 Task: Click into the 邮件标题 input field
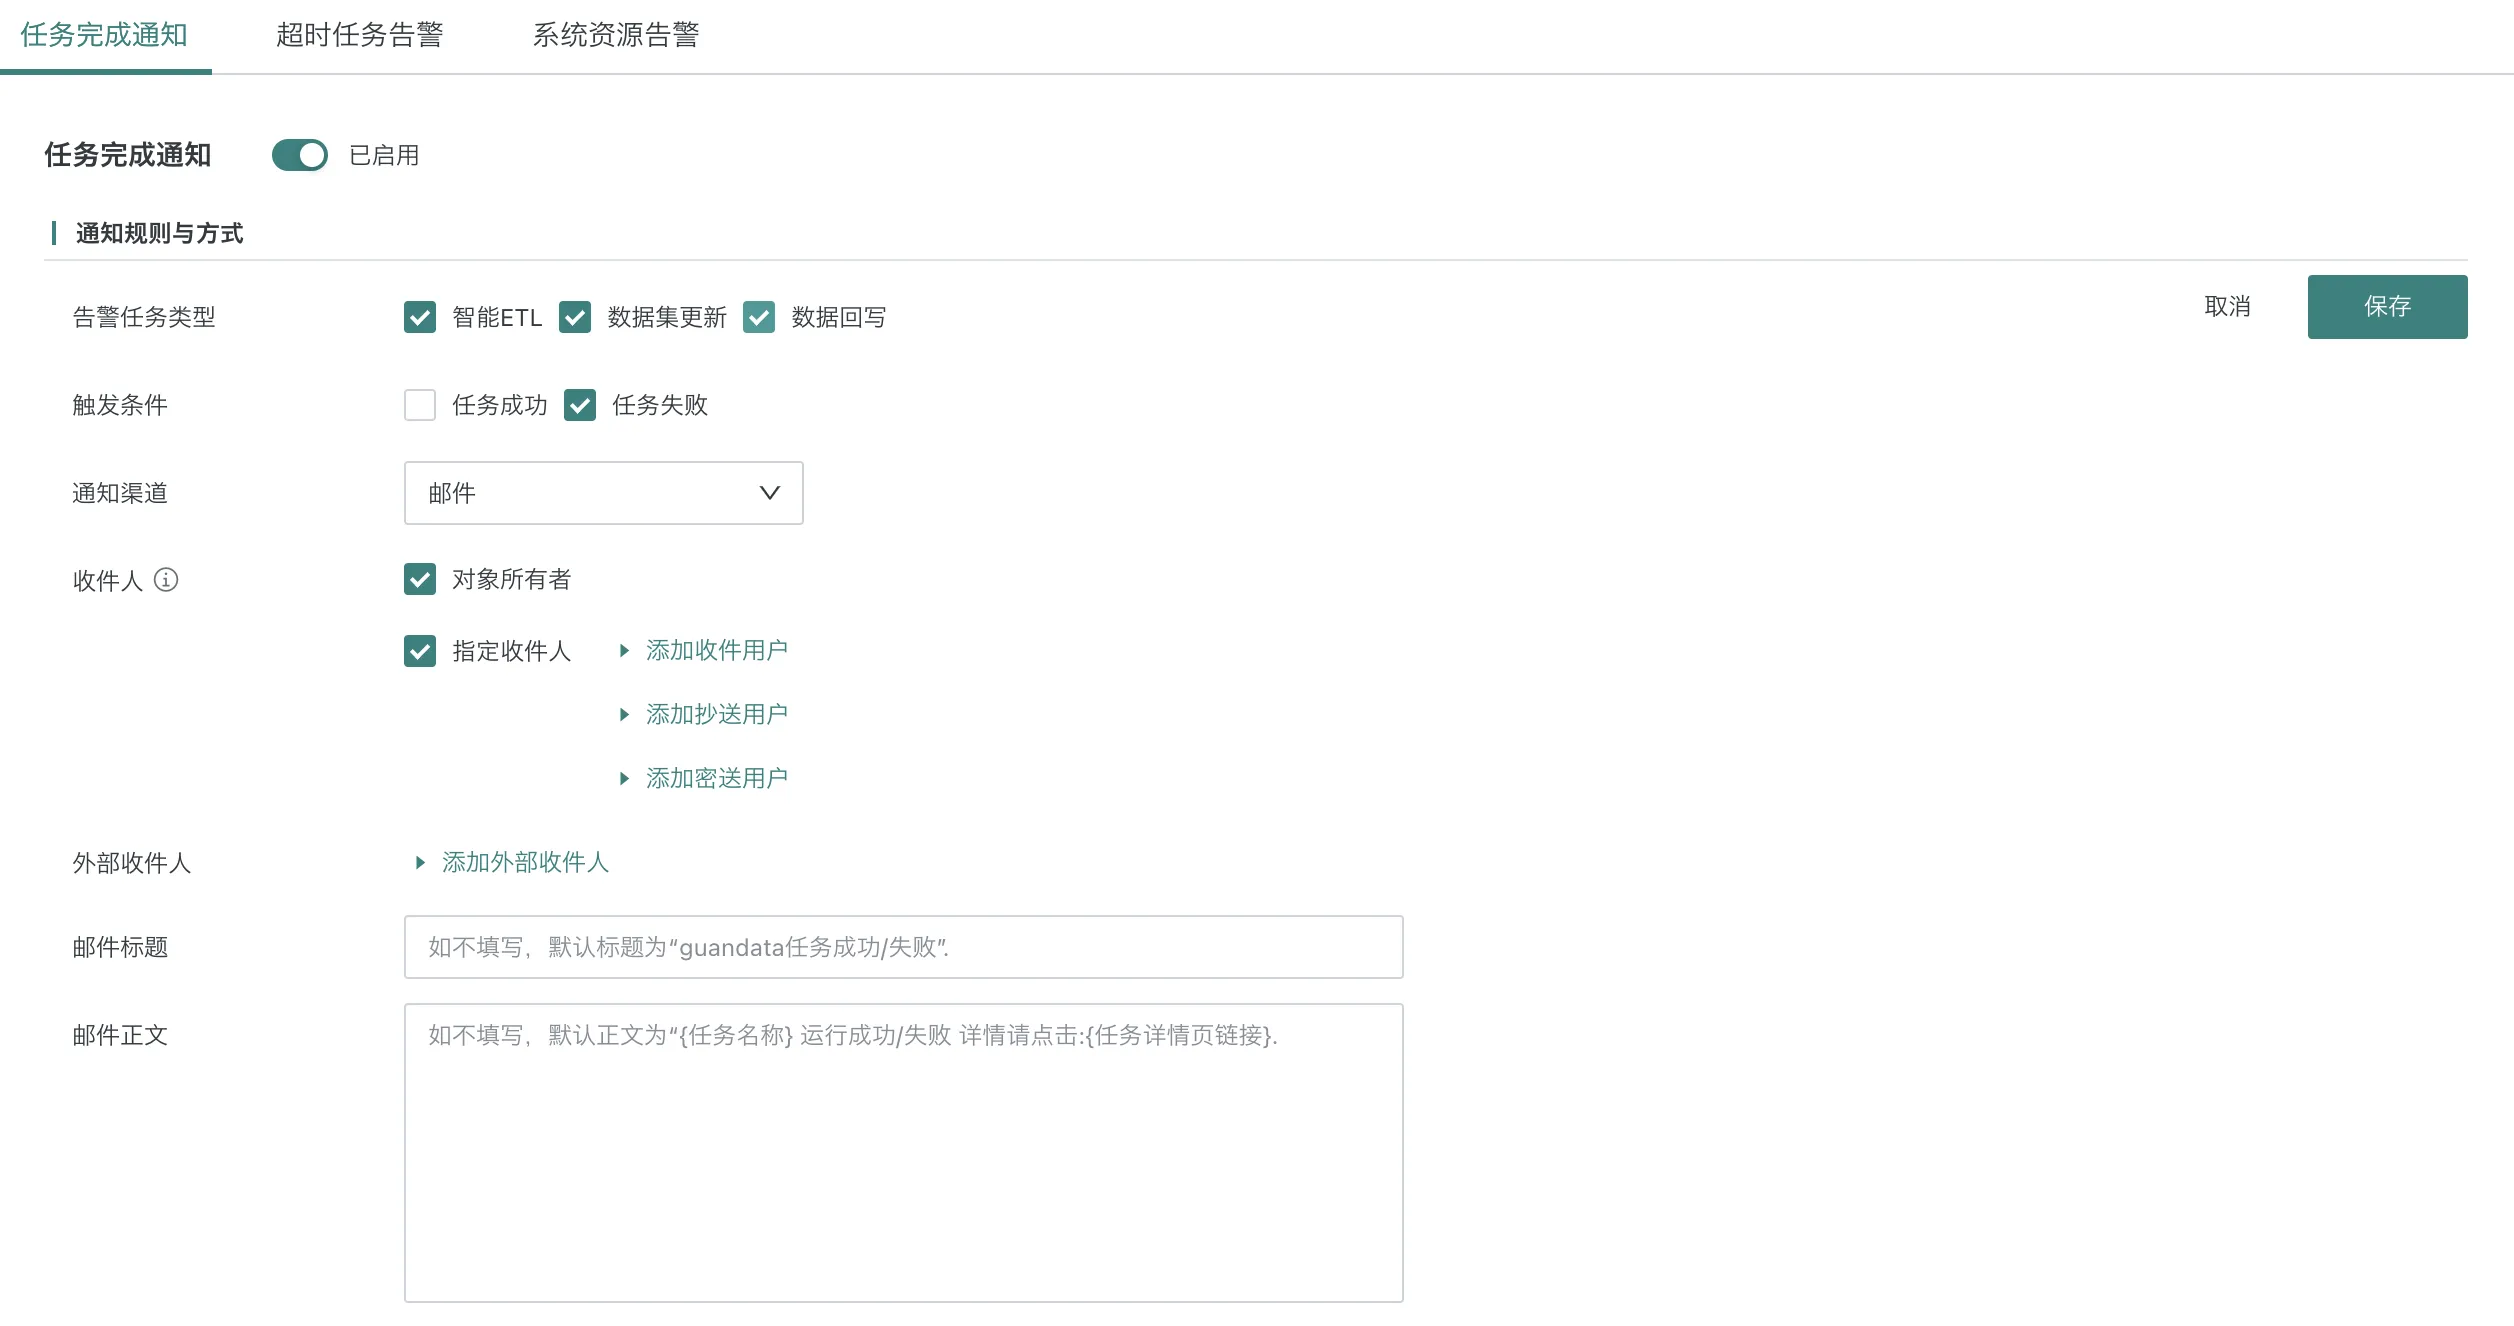[x=903, y=947]
